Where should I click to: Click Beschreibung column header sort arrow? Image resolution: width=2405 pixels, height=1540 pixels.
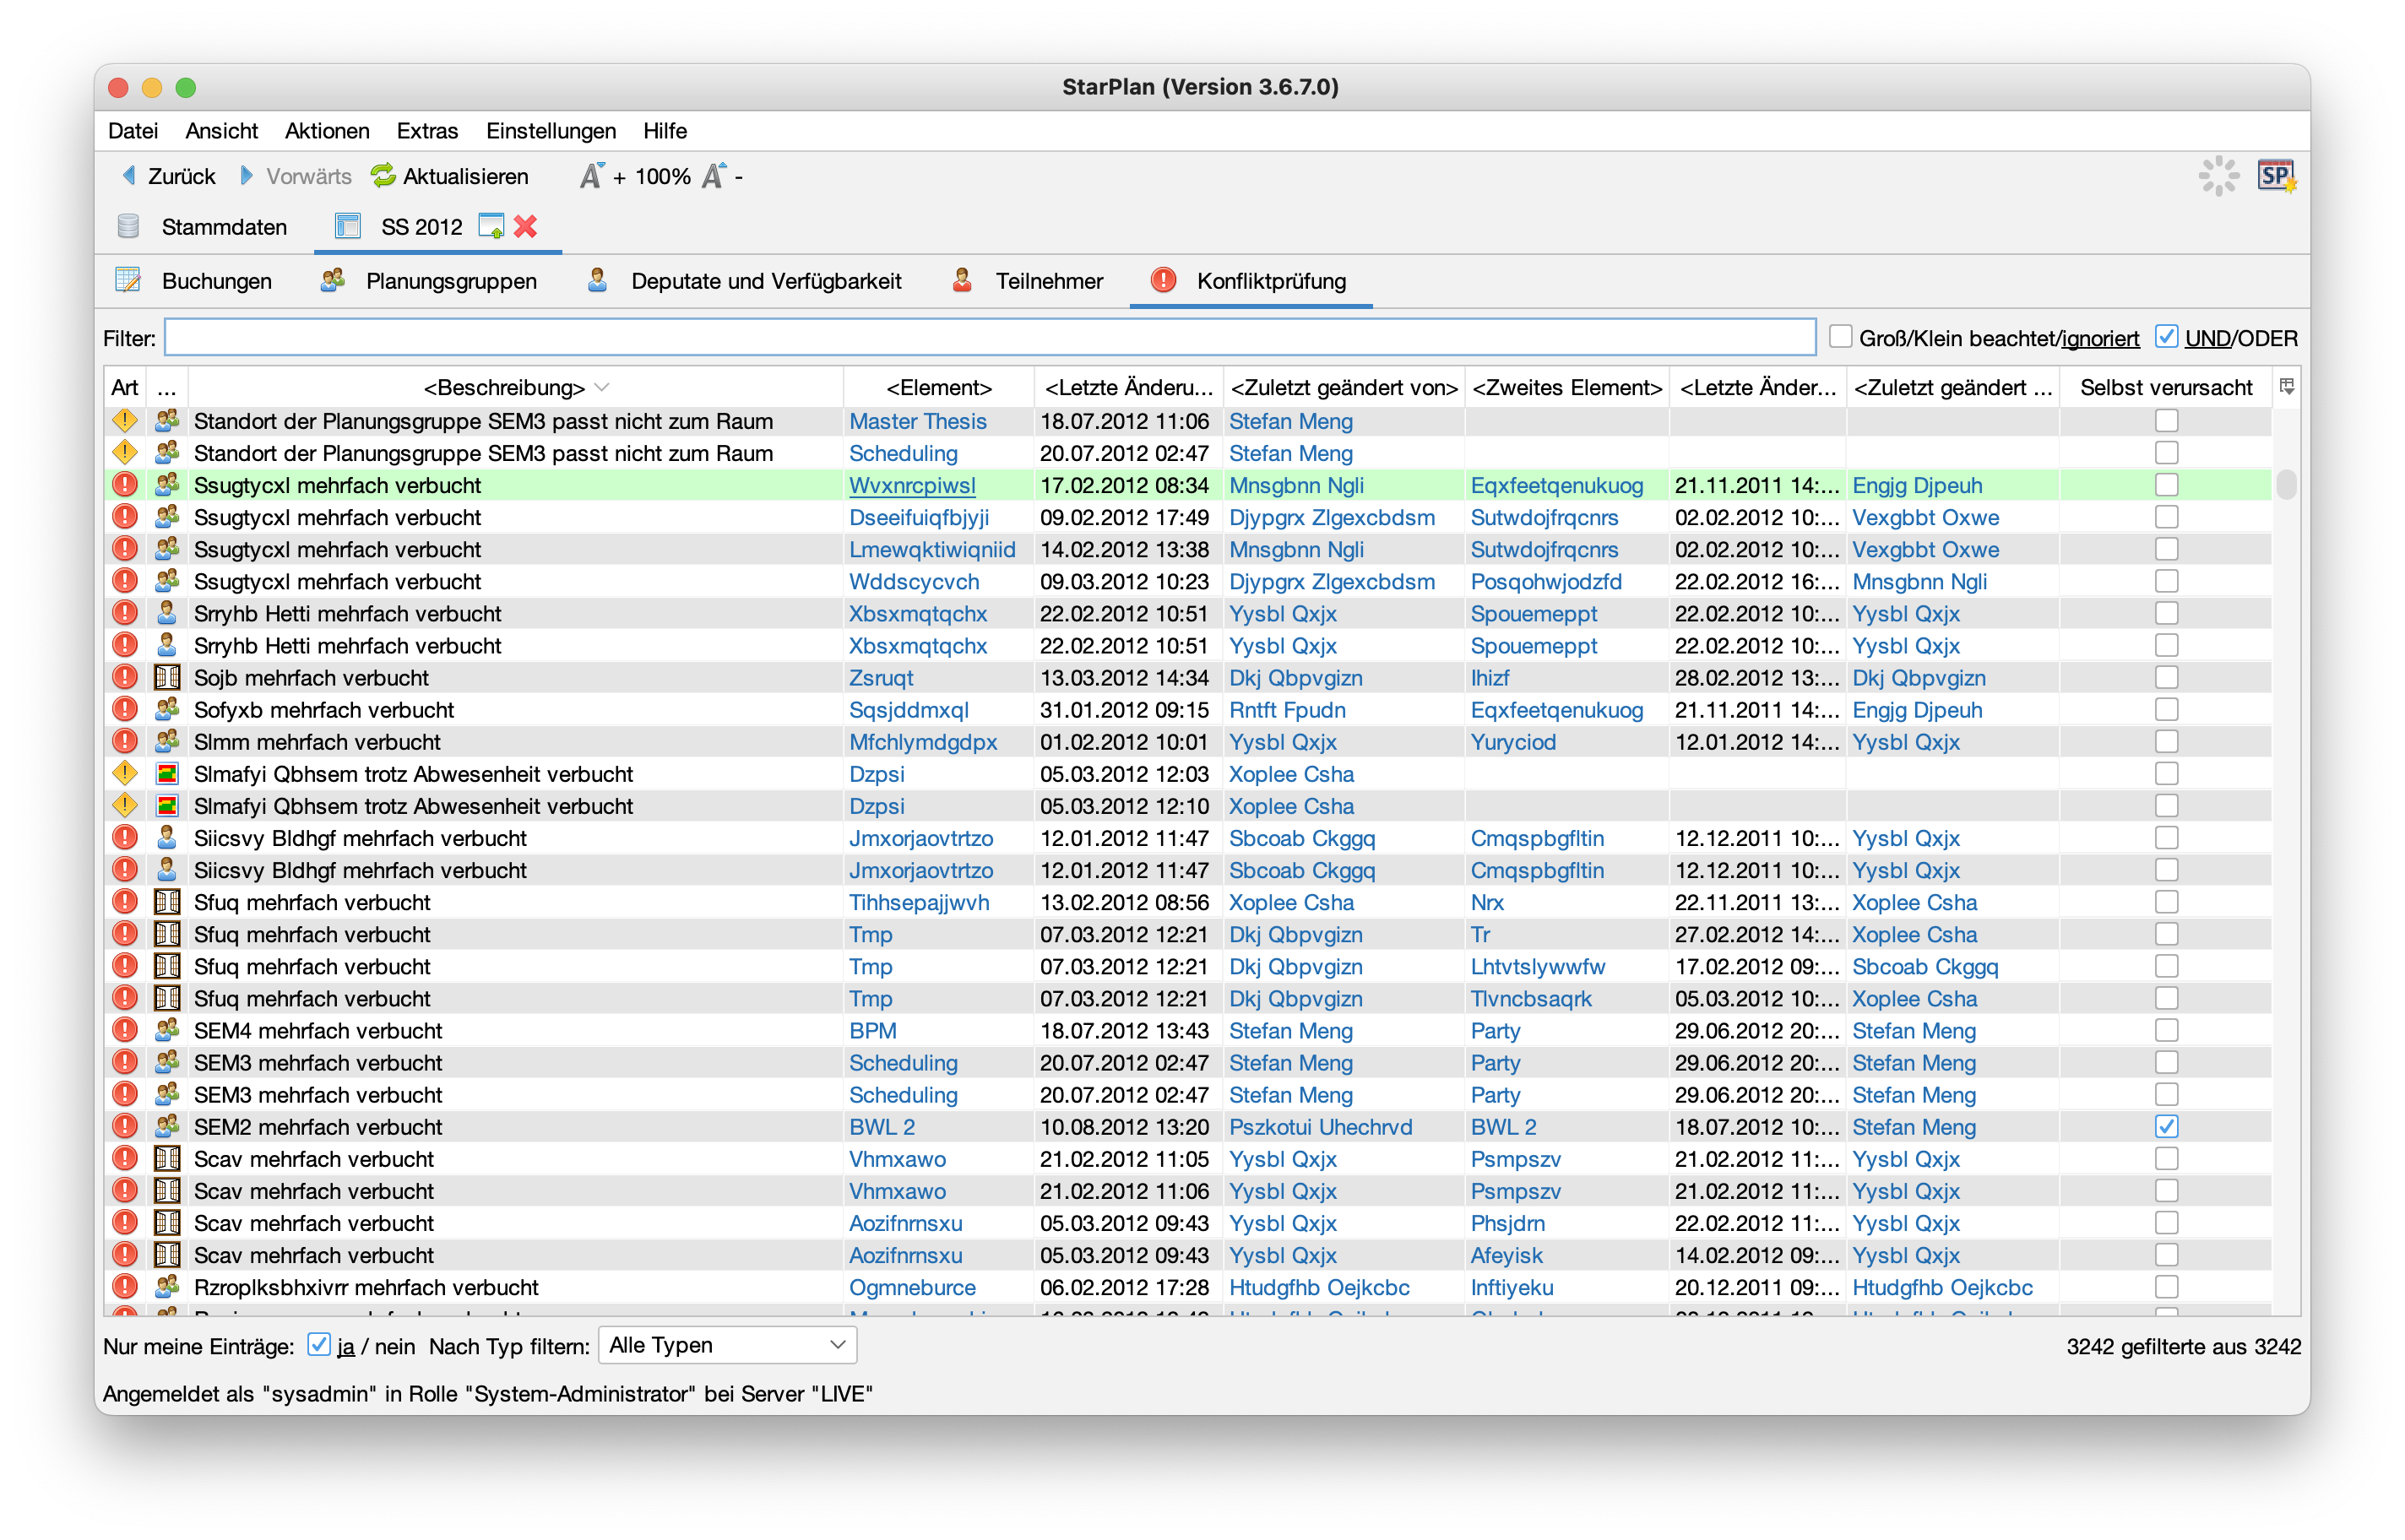[602, 387]
